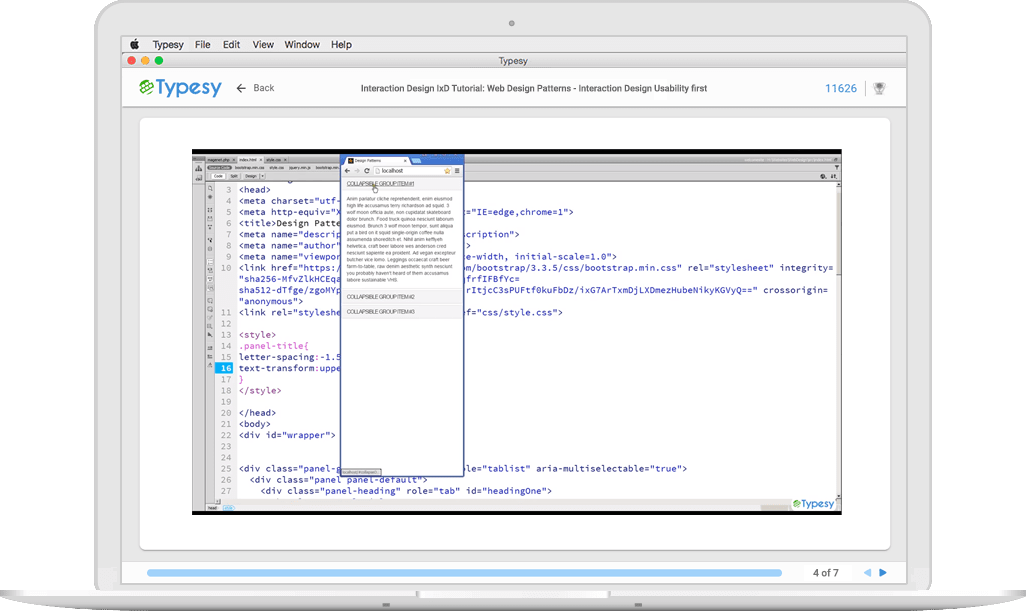The image size is (1026, 611).
Task: Advance to the next lesson step arrow
Action: (x=883, y=572)
